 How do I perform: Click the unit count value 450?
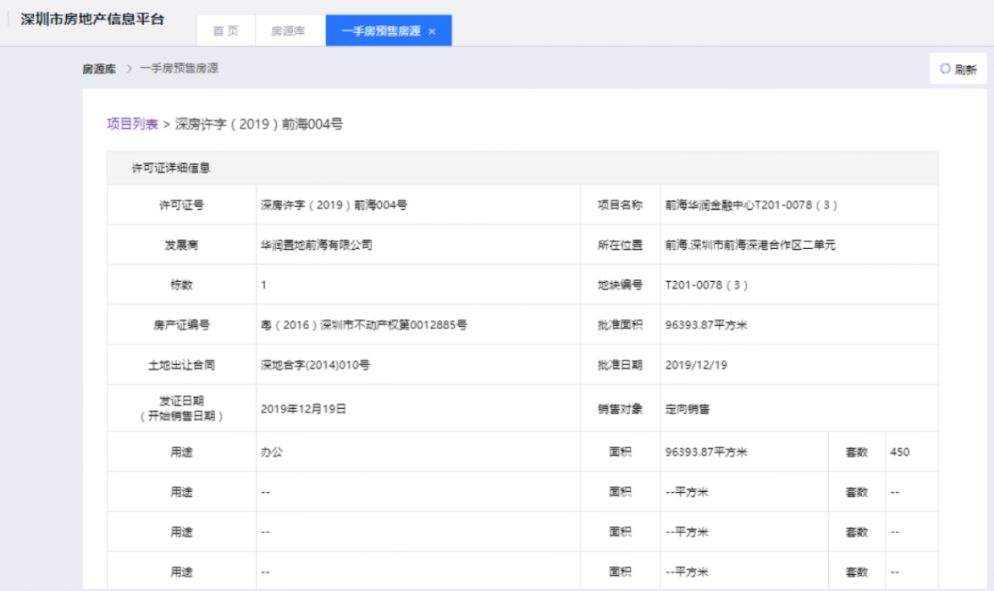click(x=899, y=452)
